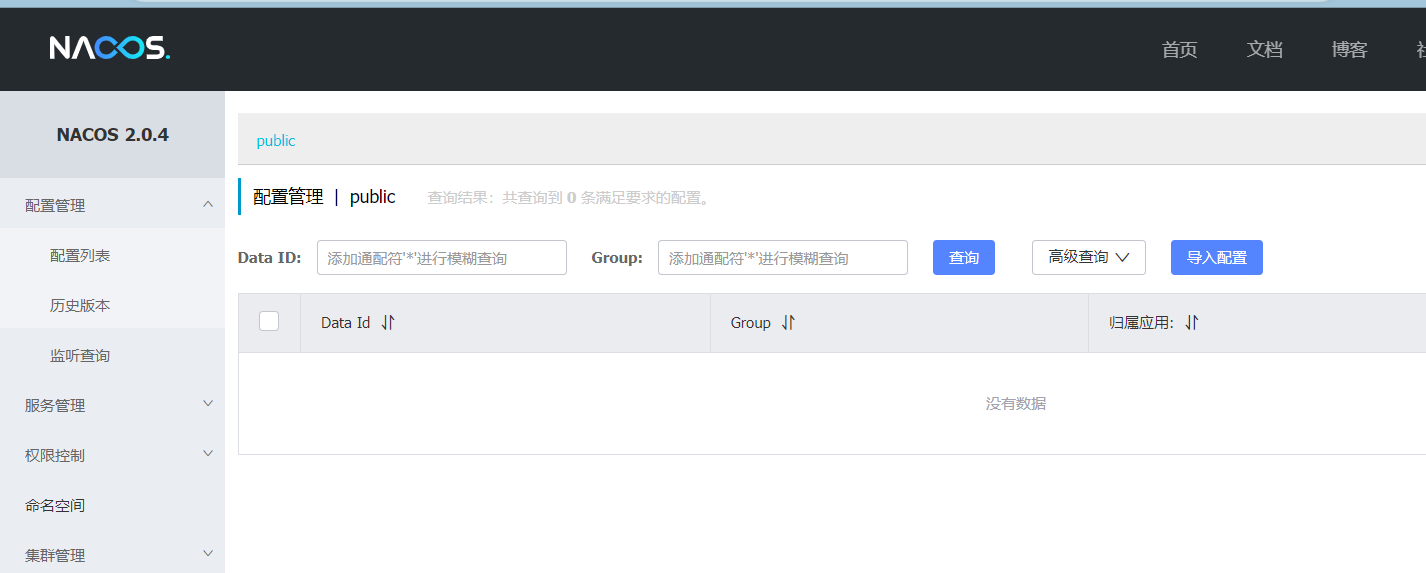This screenshot has height=573, width=1426.
Task: Click the Data Id column header text
Action: 346,323
